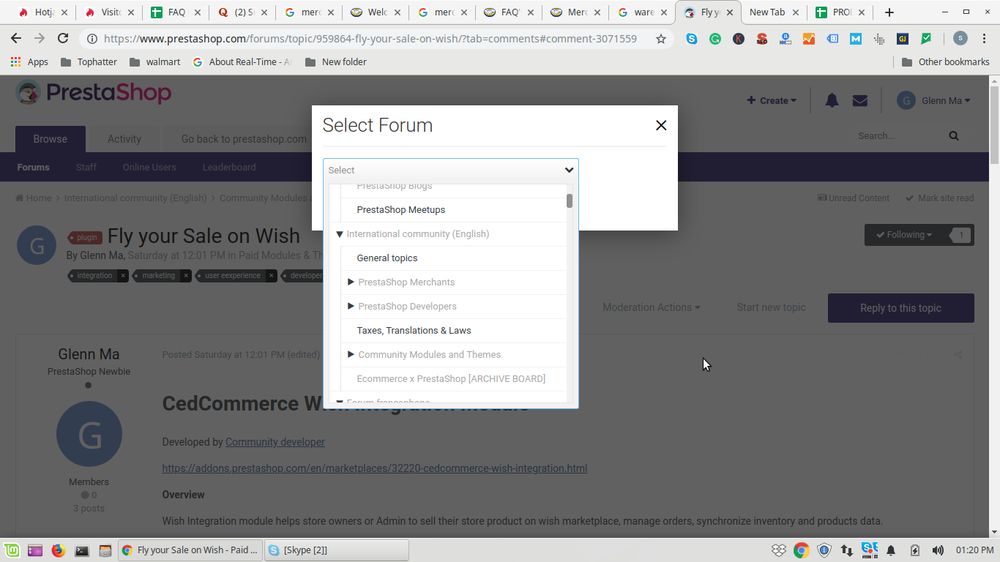Open the Apps bookmarks shortcut

(29, 62)
